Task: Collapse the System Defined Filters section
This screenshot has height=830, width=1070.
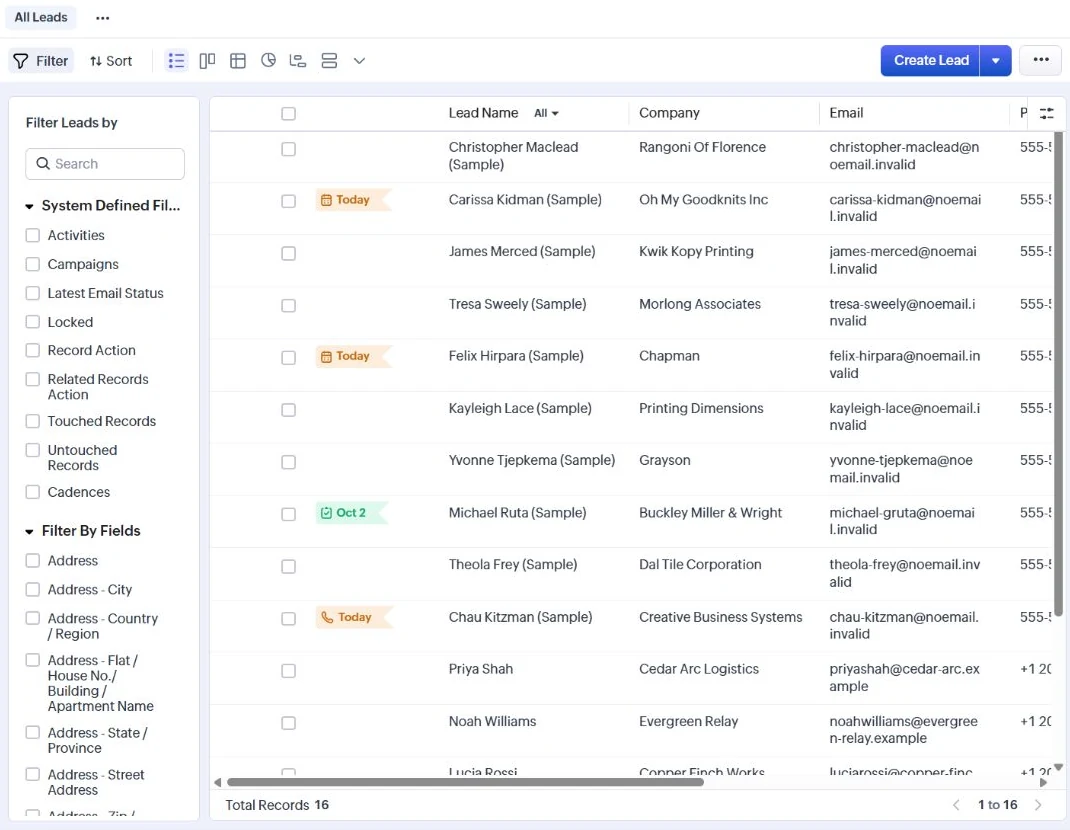Action: (29, 206)
